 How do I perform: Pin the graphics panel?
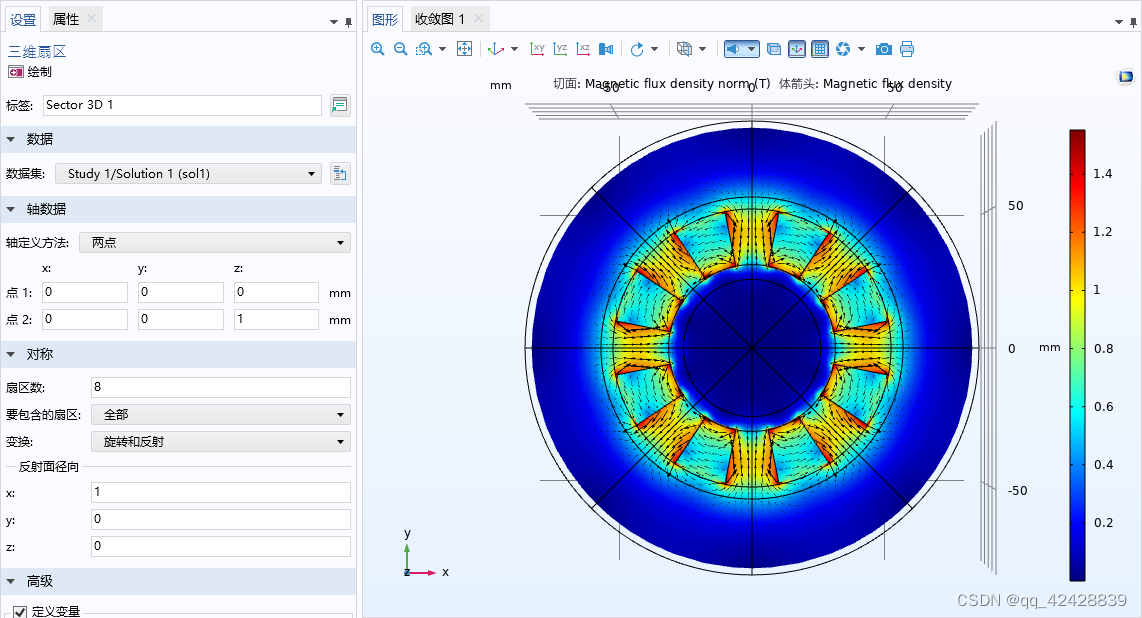point(1133,22)
